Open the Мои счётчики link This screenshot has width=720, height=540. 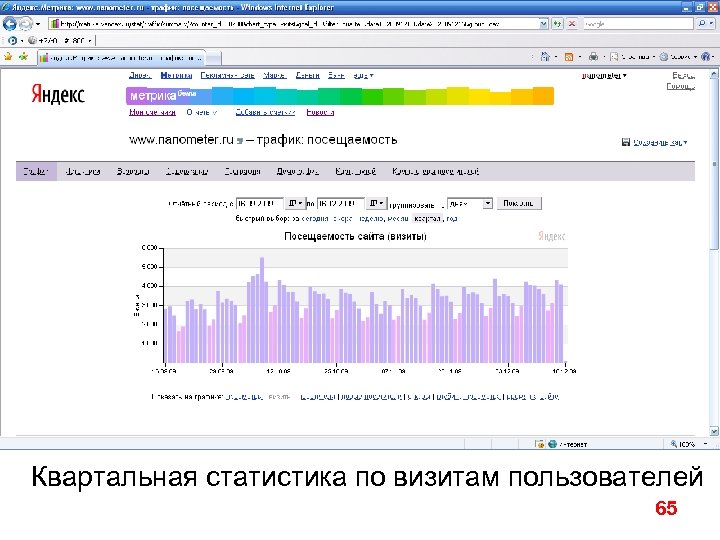click(x=152, y=112)
